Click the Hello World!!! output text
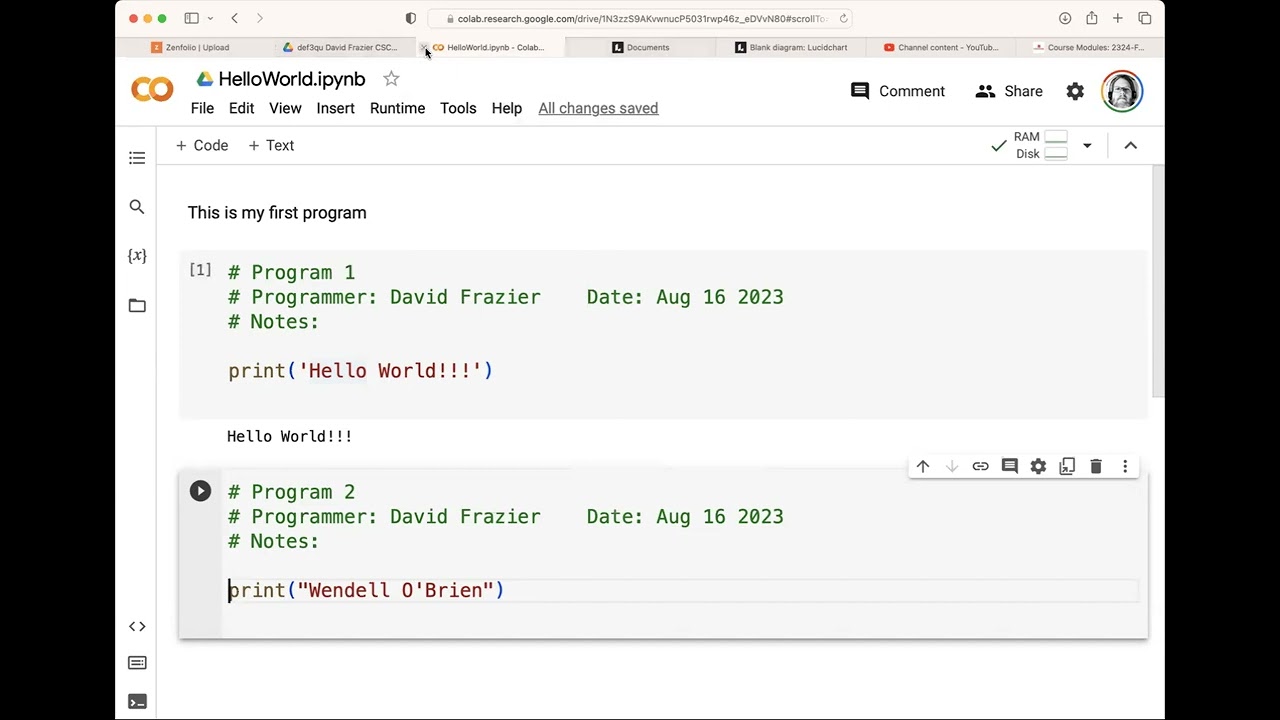 click(x=289, y=437)
